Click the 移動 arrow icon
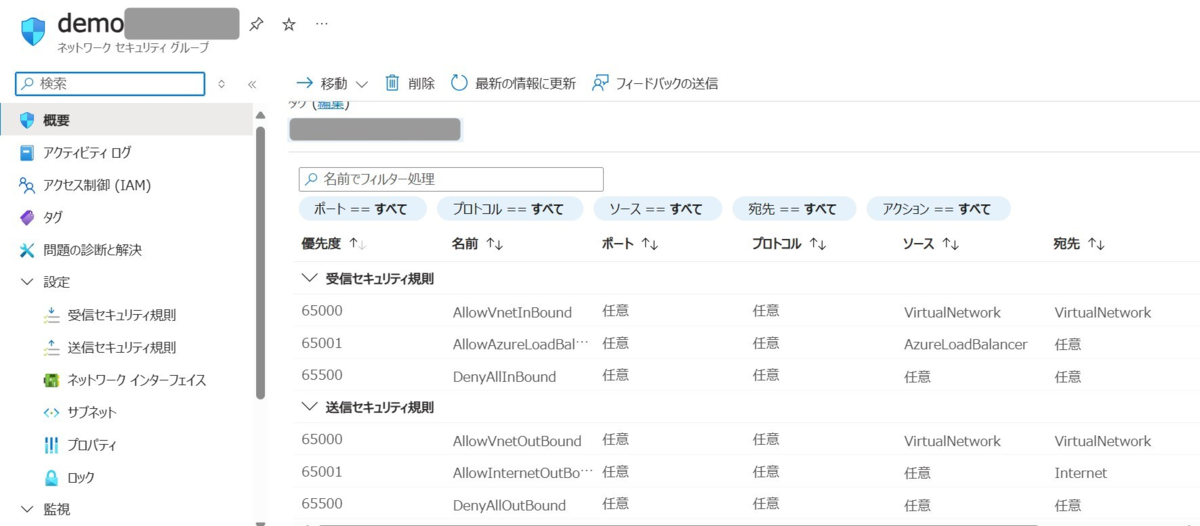This screenshot has width=1200, height=526. pos(305,83)
